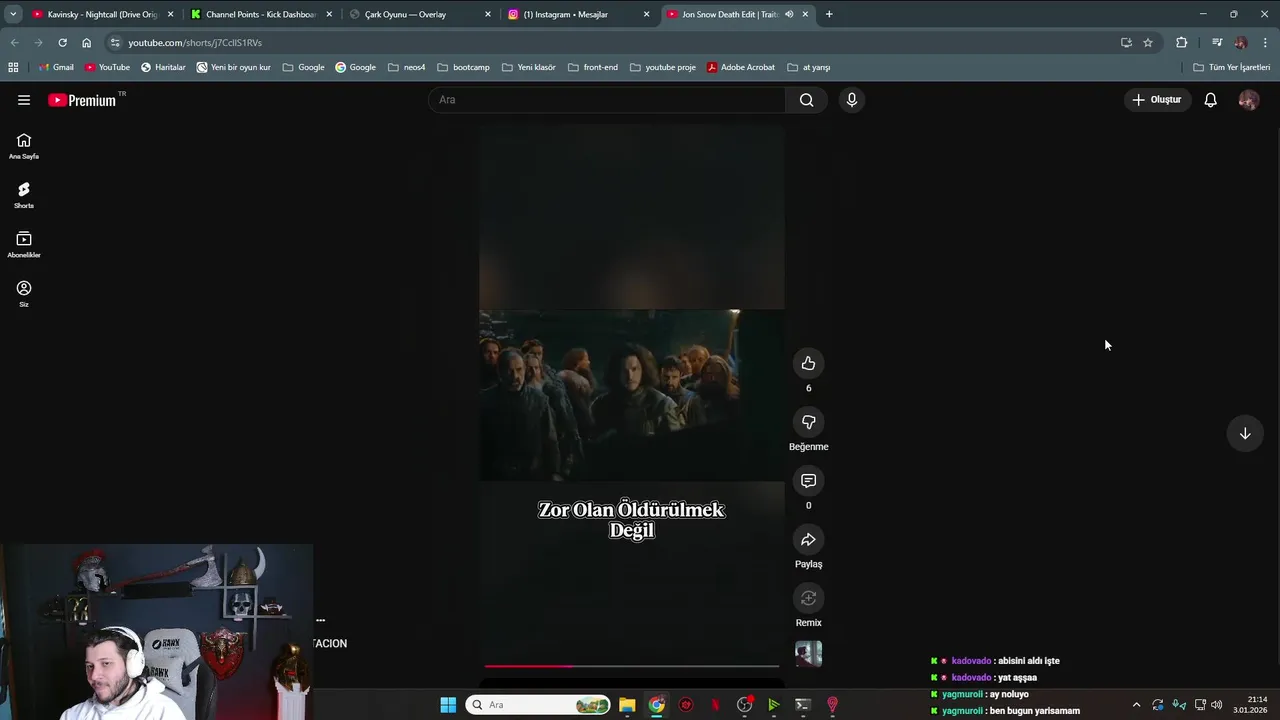Reload the page

point(62,42)
